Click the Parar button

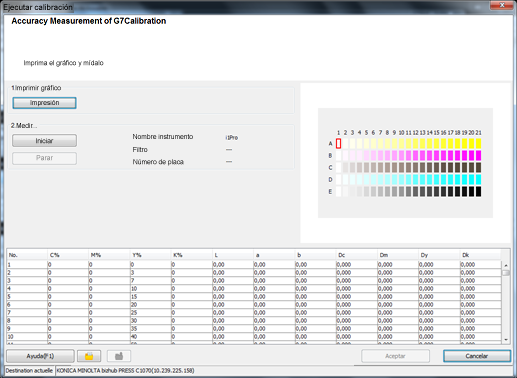coord(44,158)
